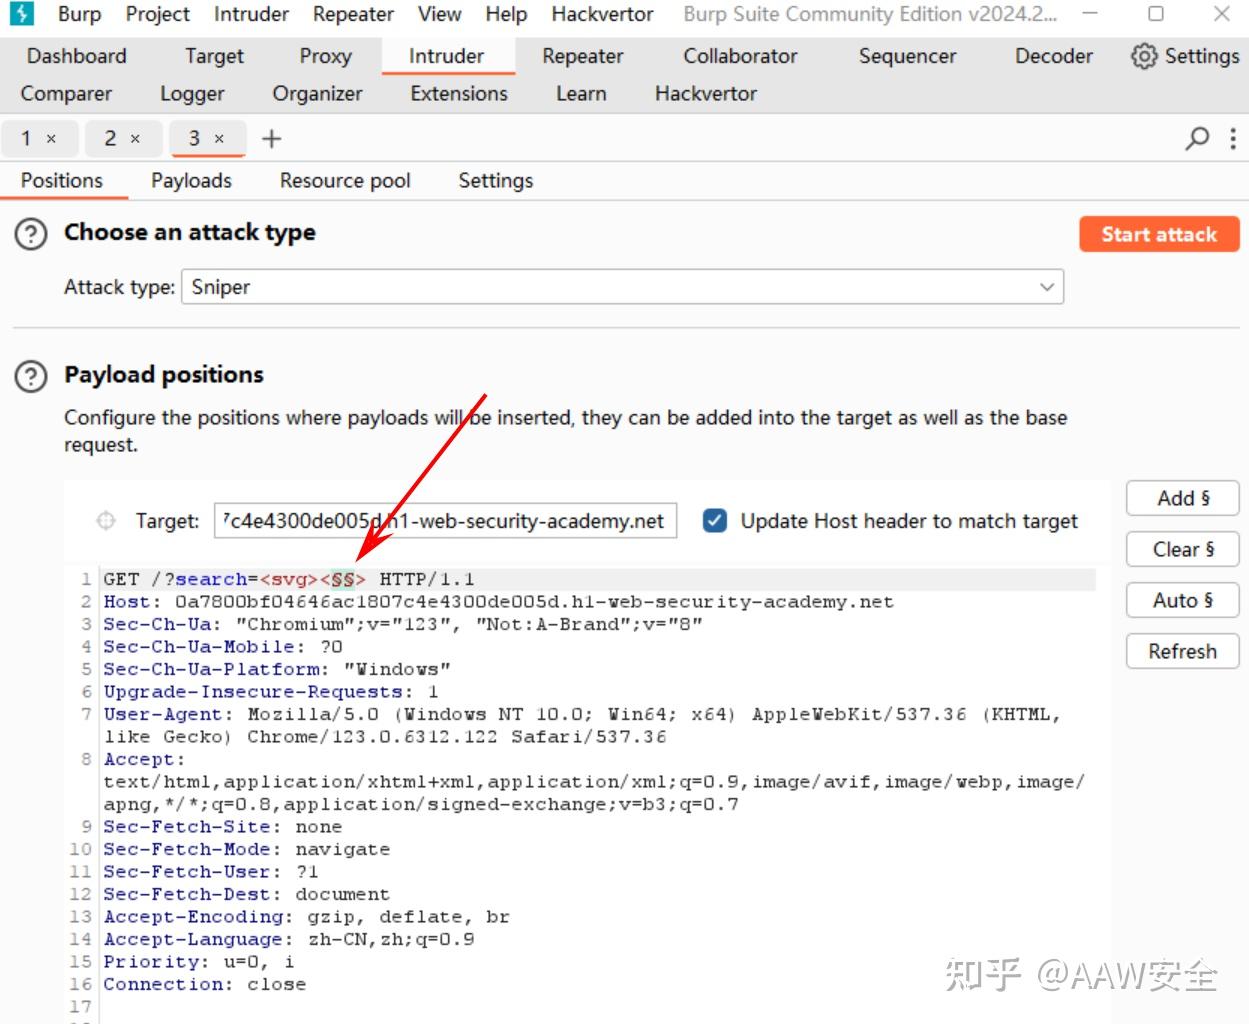Open the Organizer tab
This screenshot has width=1249, height=1024.
tap(317, 94)
